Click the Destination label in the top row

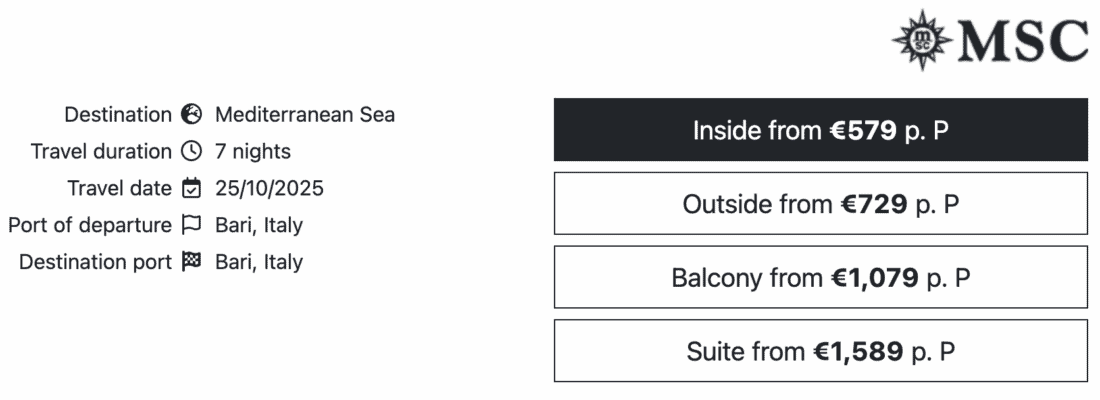[x=118, y=115]
